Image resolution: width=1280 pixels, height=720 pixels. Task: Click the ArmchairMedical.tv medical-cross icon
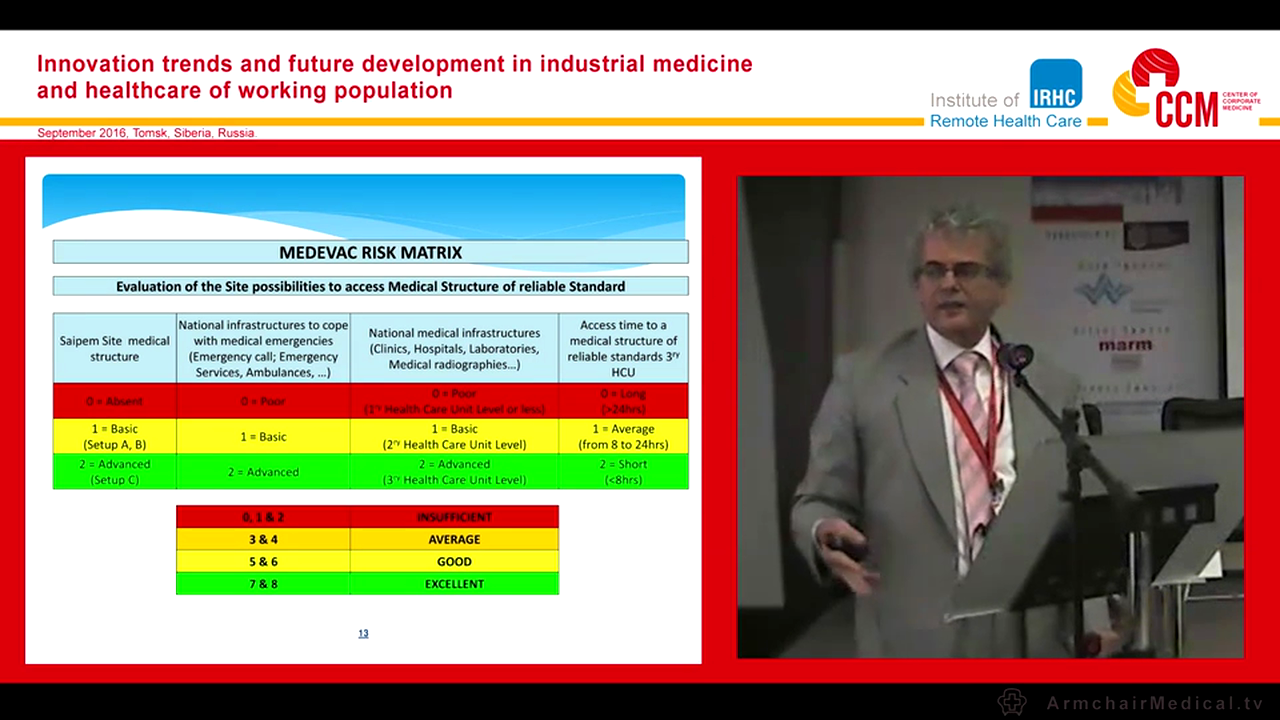click(1012, 701)
